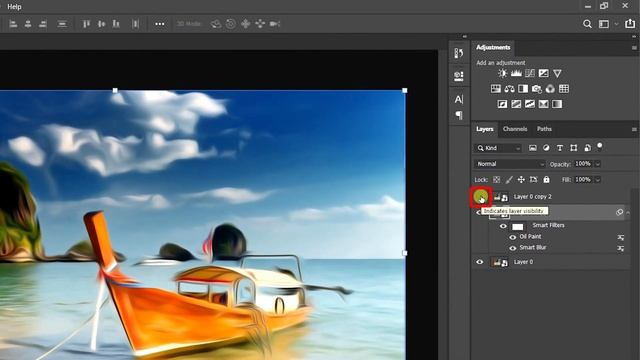
Task: Toggle filter for smart objects
Action: point(587,148)
